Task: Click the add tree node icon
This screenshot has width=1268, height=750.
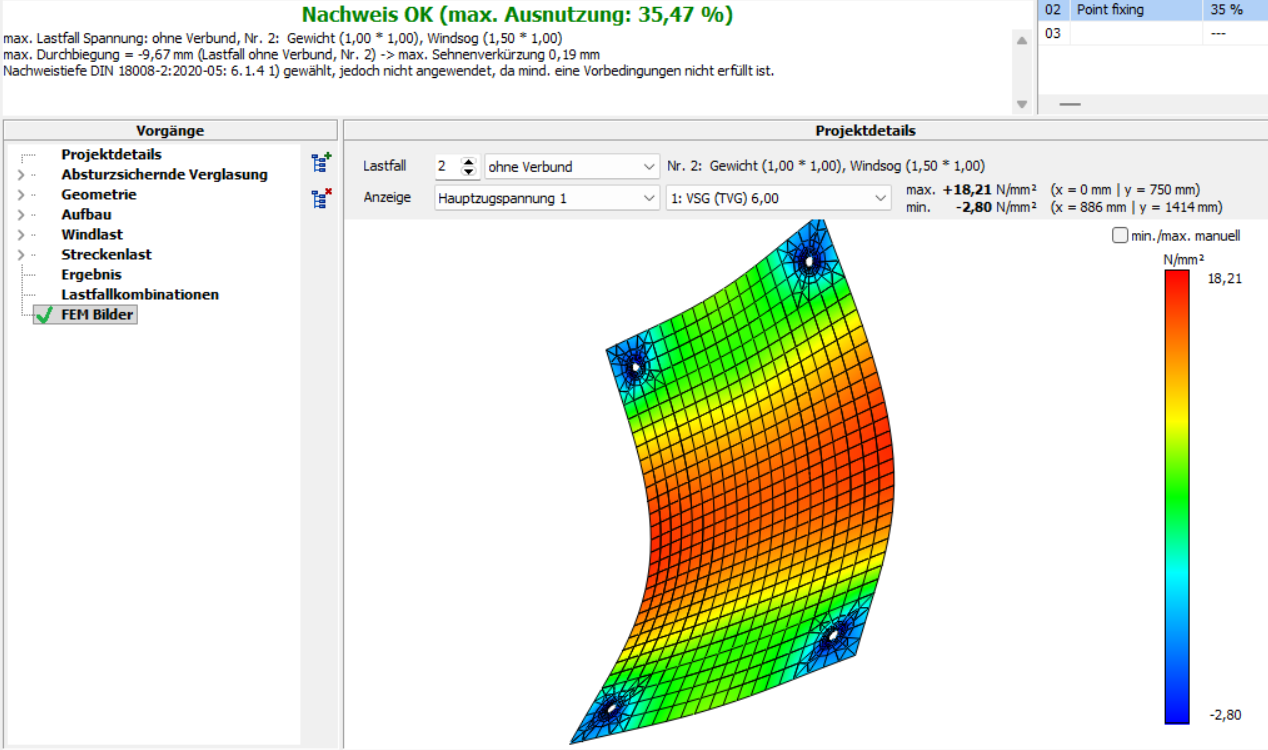Action: point(320,162)
